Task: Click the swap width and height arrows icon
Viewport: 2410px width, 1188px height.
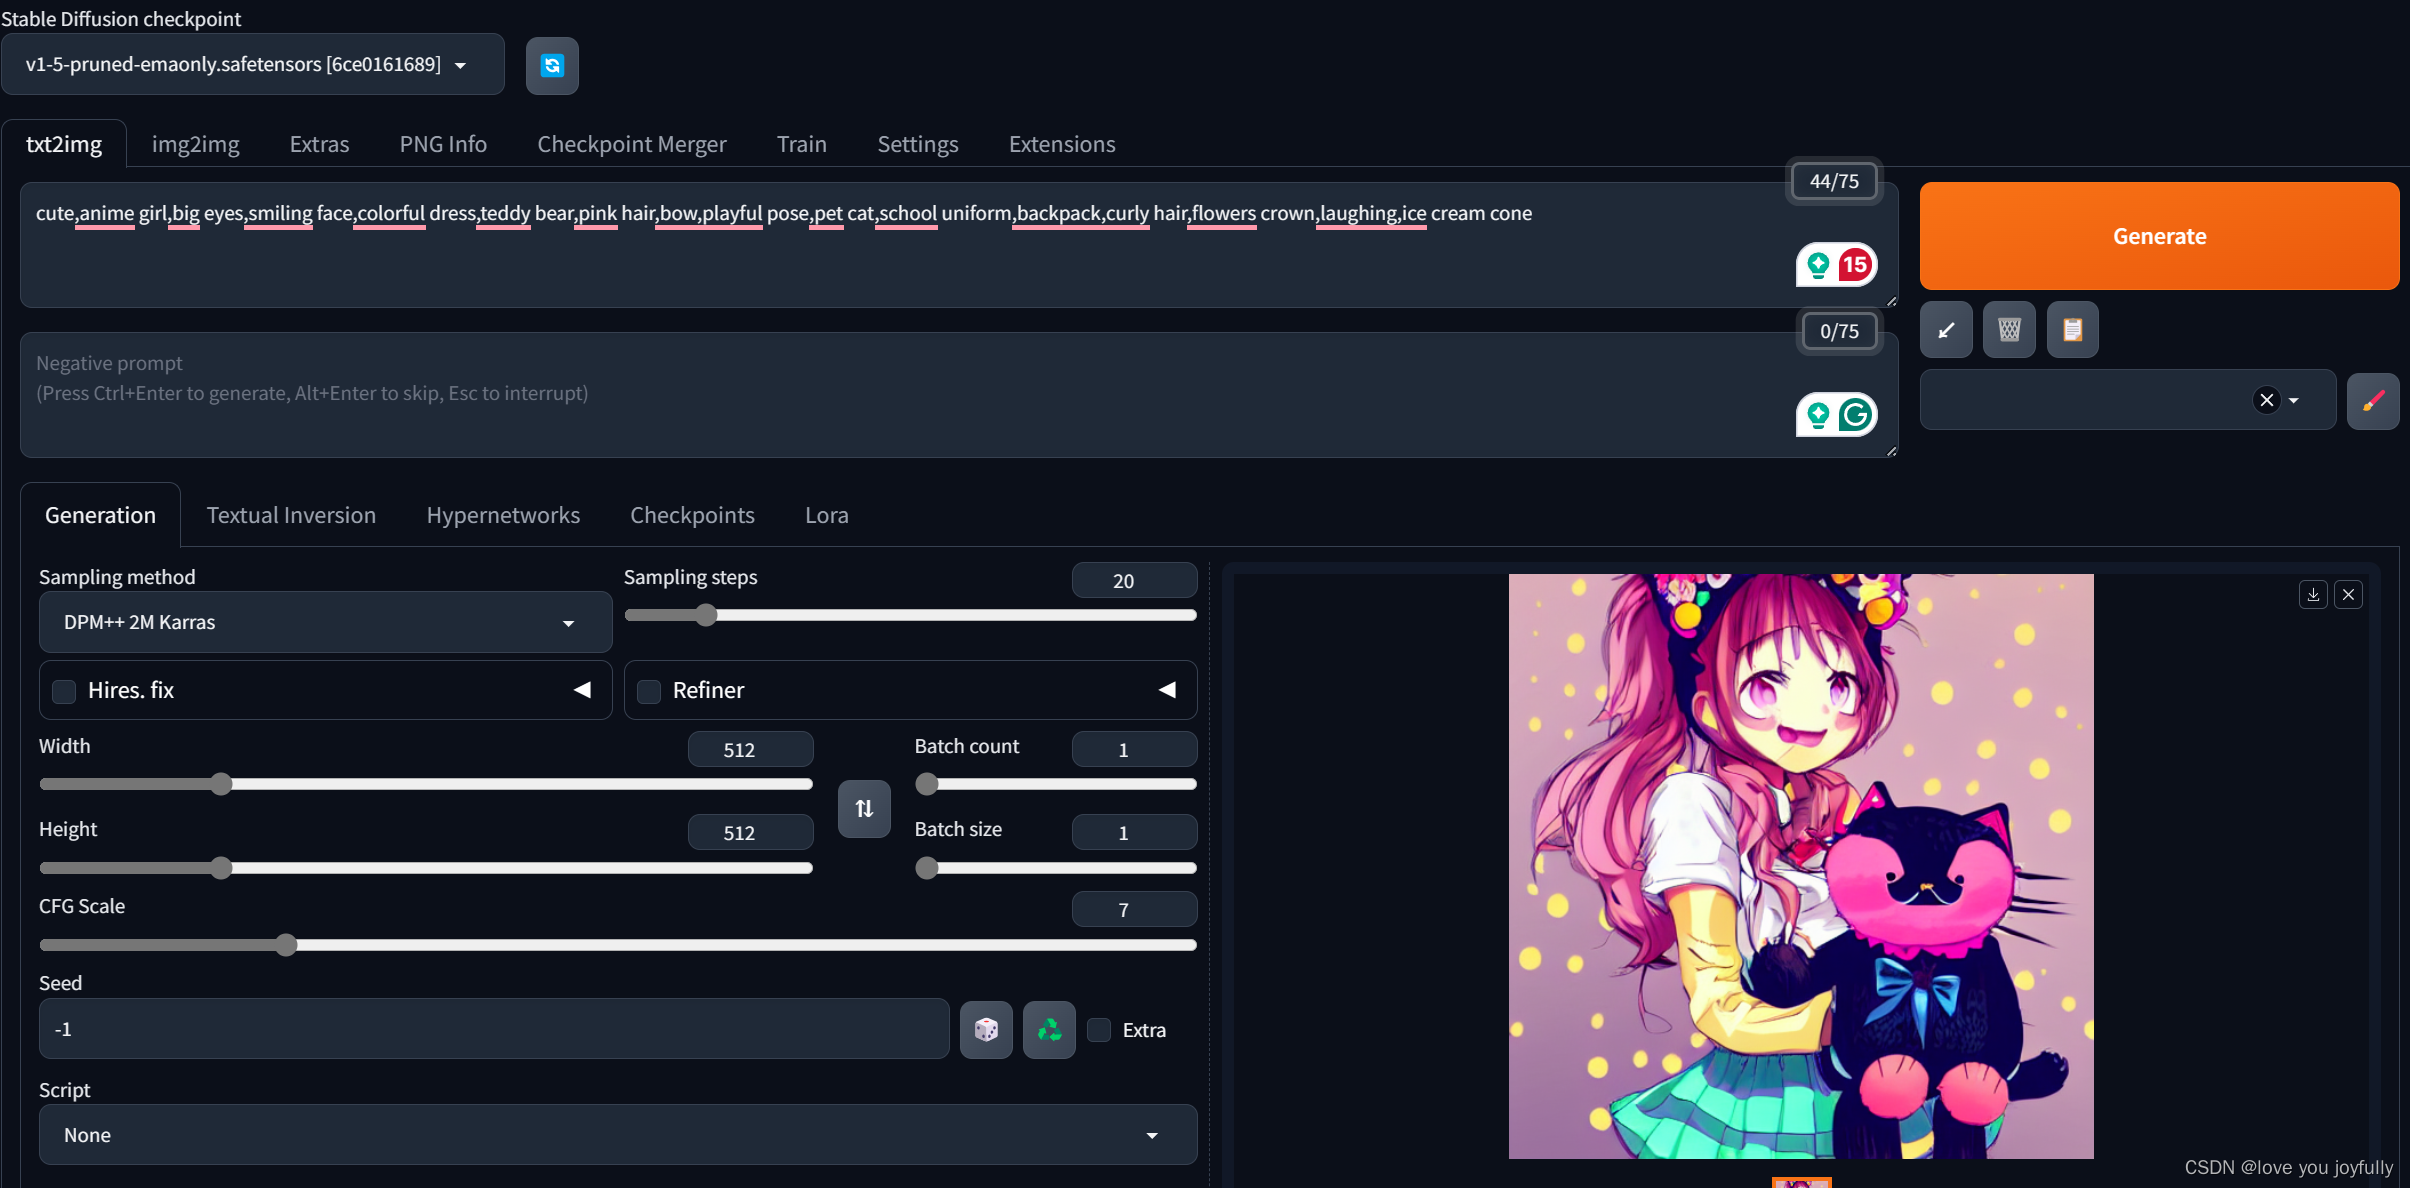Action: pos(864,808)
